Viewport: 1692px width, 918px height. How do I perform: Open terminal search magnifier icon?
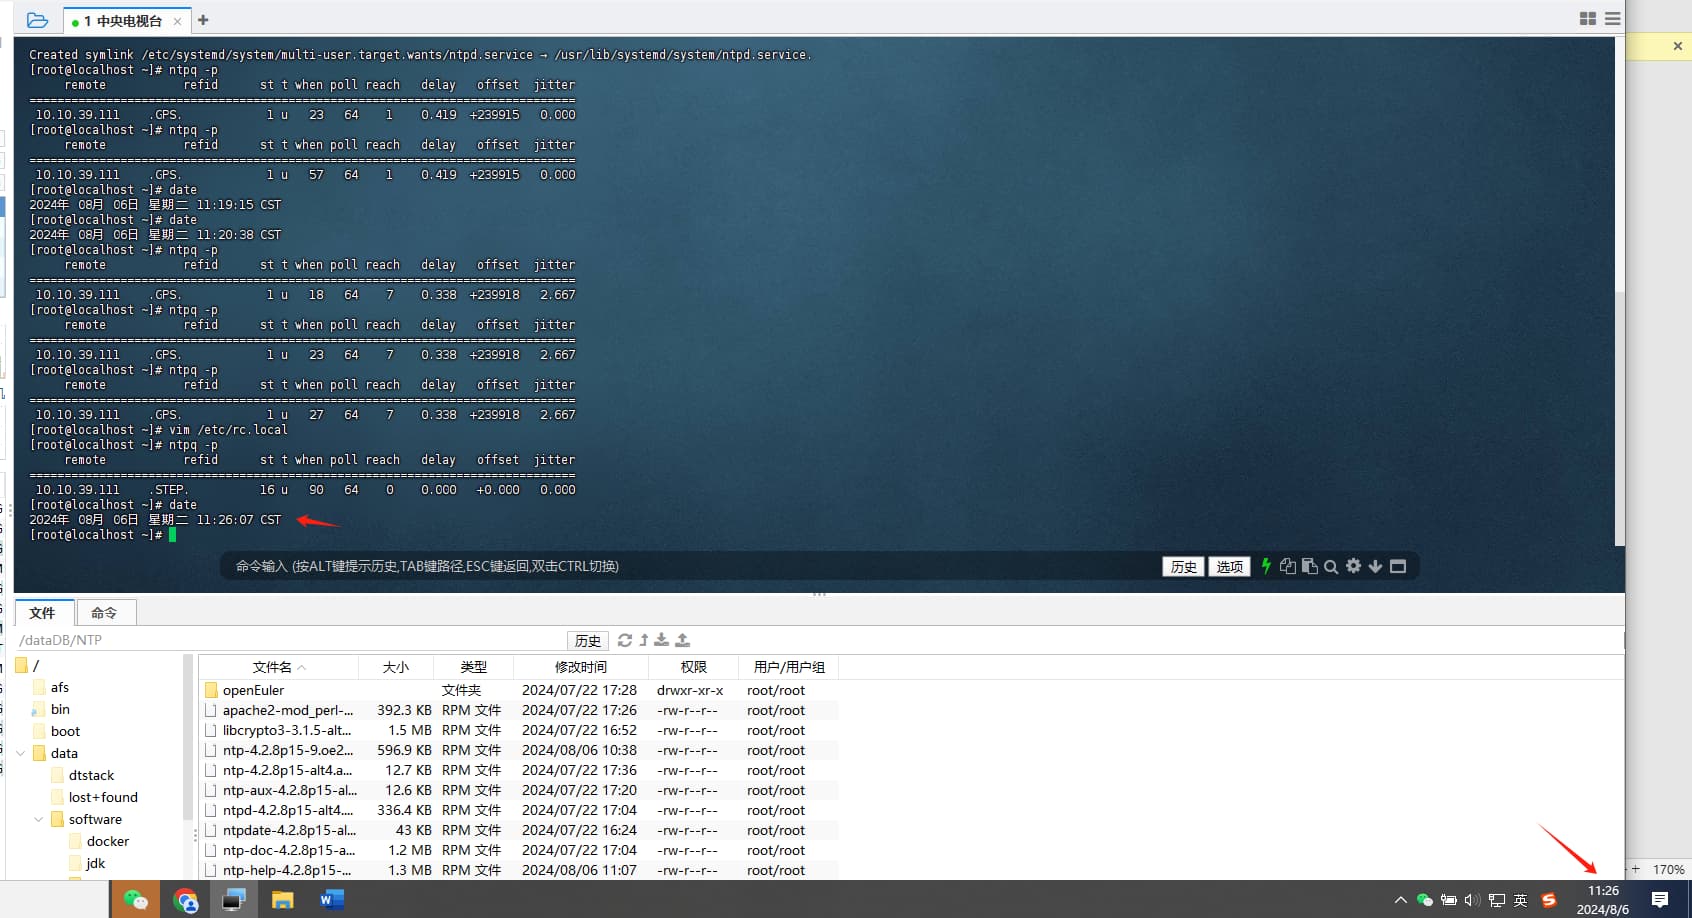1331,567
